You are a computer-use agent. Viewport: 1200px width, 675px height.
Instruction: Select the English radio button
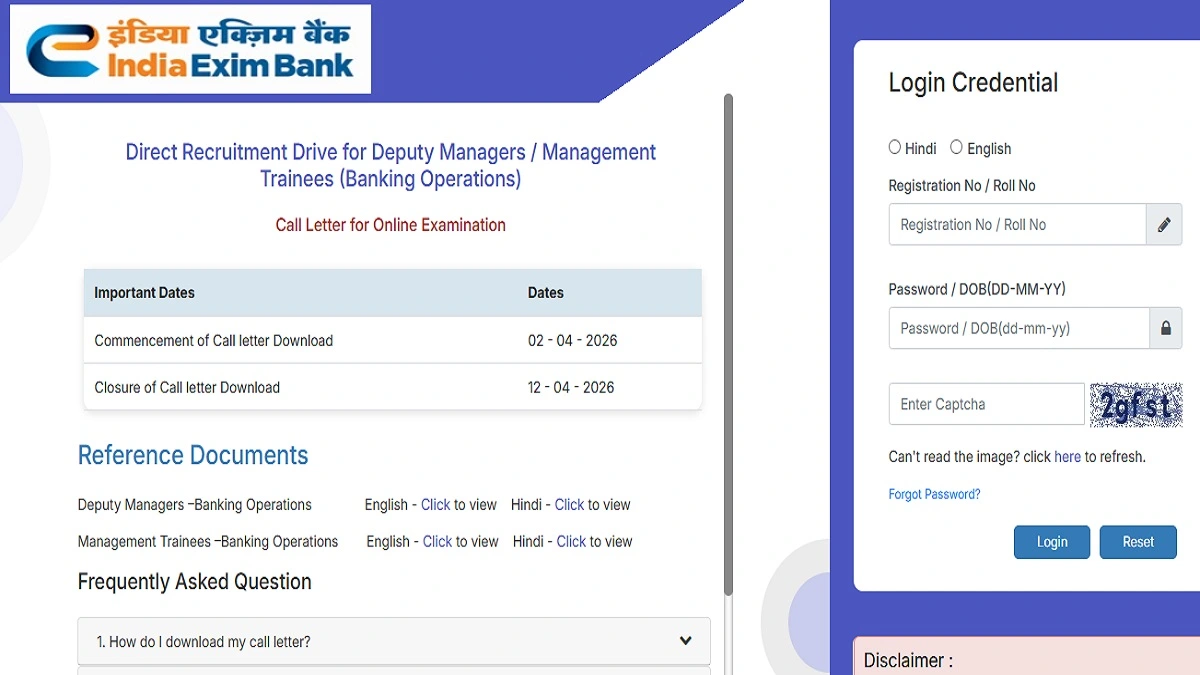(955, 147)
